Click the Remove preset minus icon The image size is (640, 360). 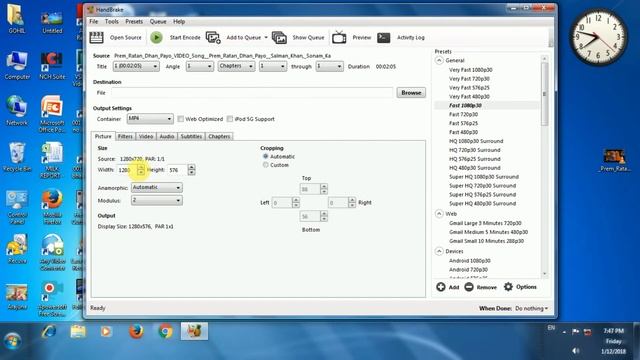469,287
